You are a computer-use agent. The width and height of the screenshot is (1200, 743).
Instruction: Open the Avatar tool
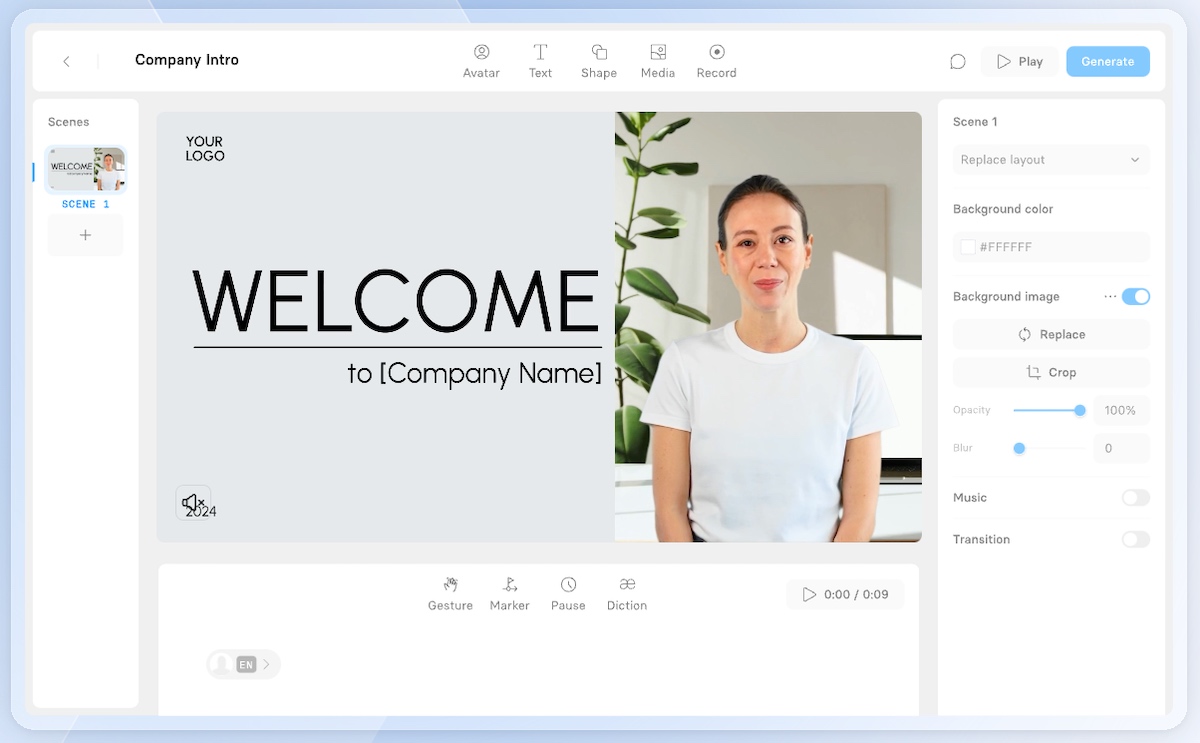481,61
